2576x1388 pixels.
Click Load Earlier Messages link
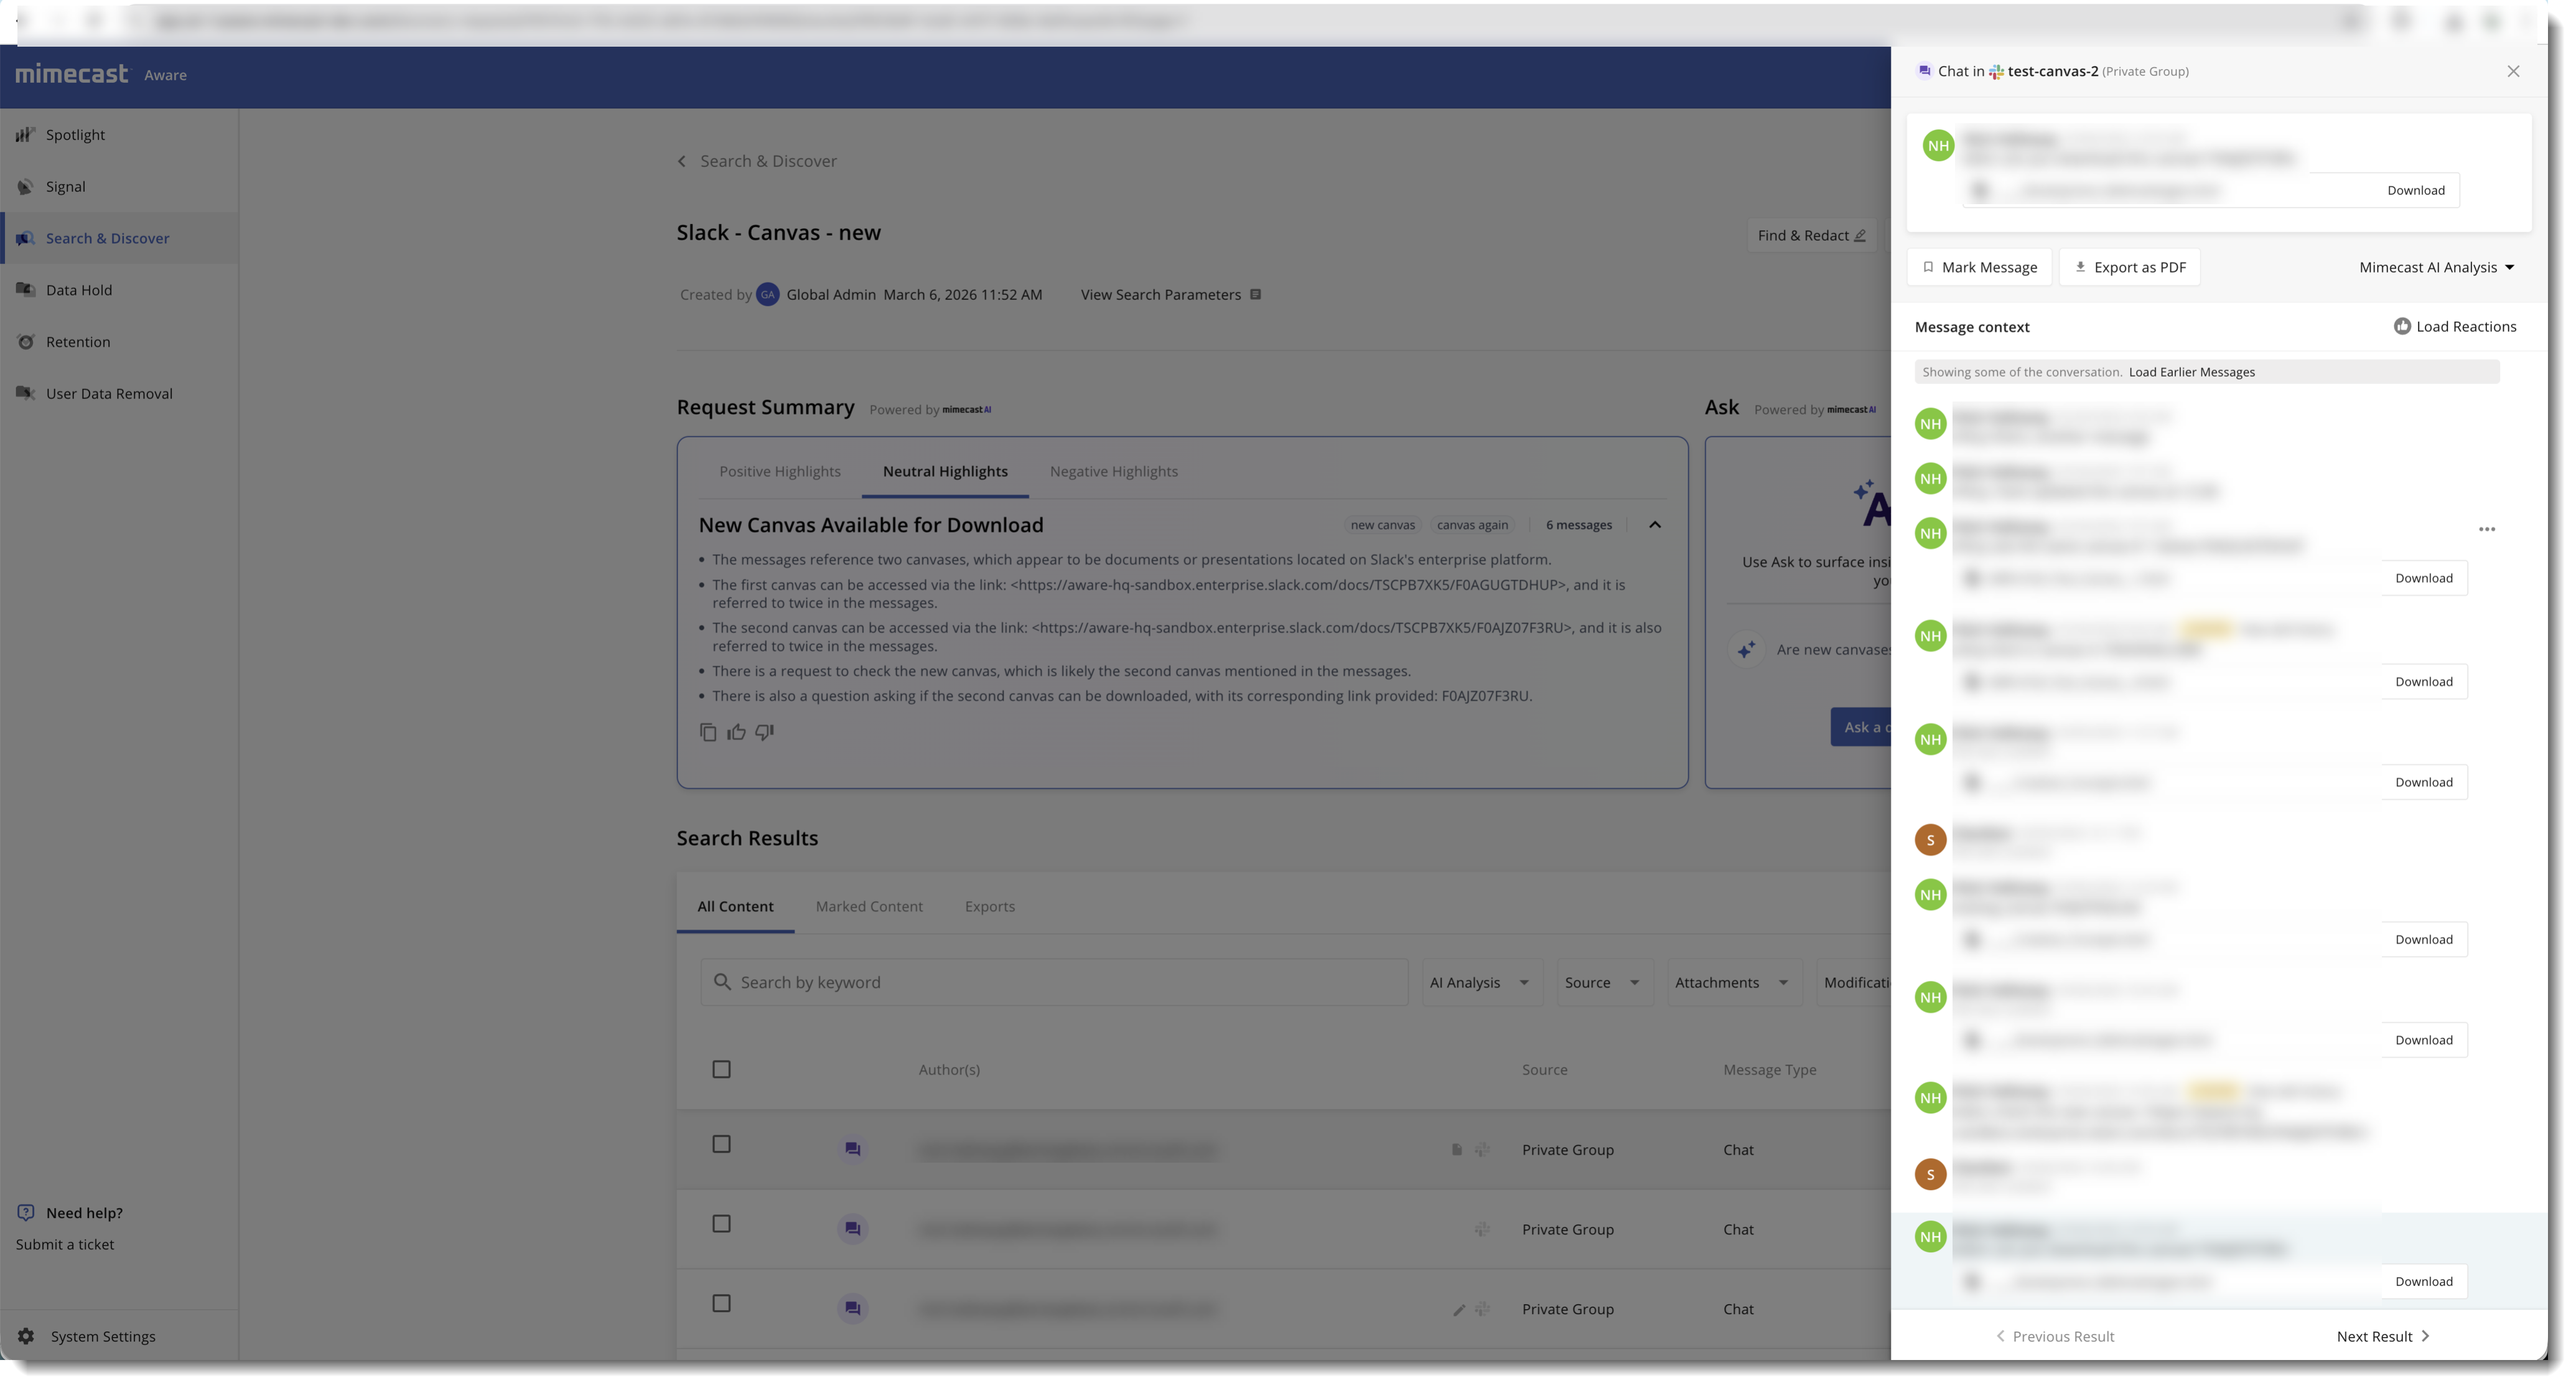click(2191, 373)
